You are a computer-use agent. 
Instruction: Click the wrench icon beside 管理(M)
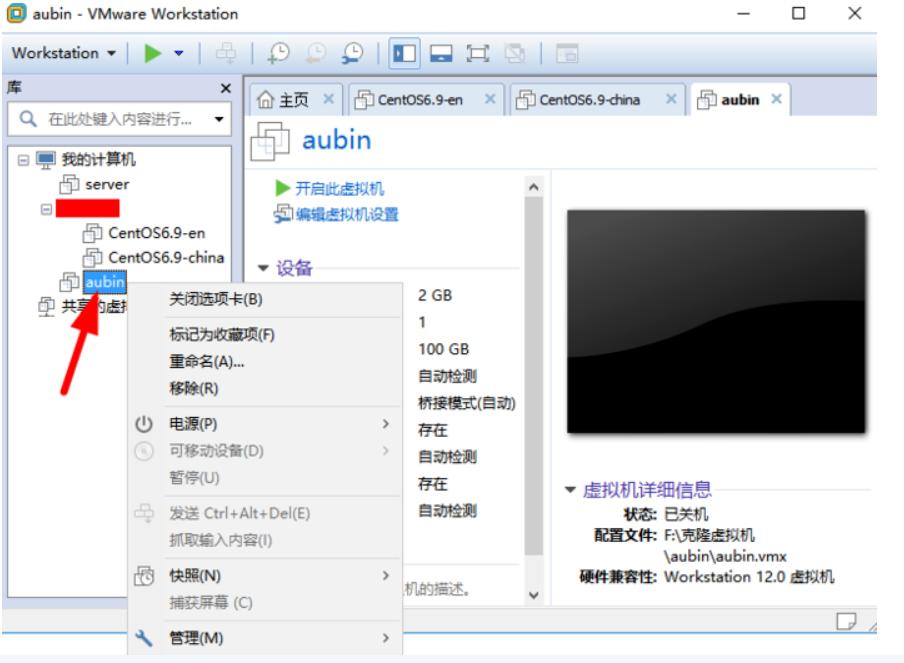click(x=144, y=638)
